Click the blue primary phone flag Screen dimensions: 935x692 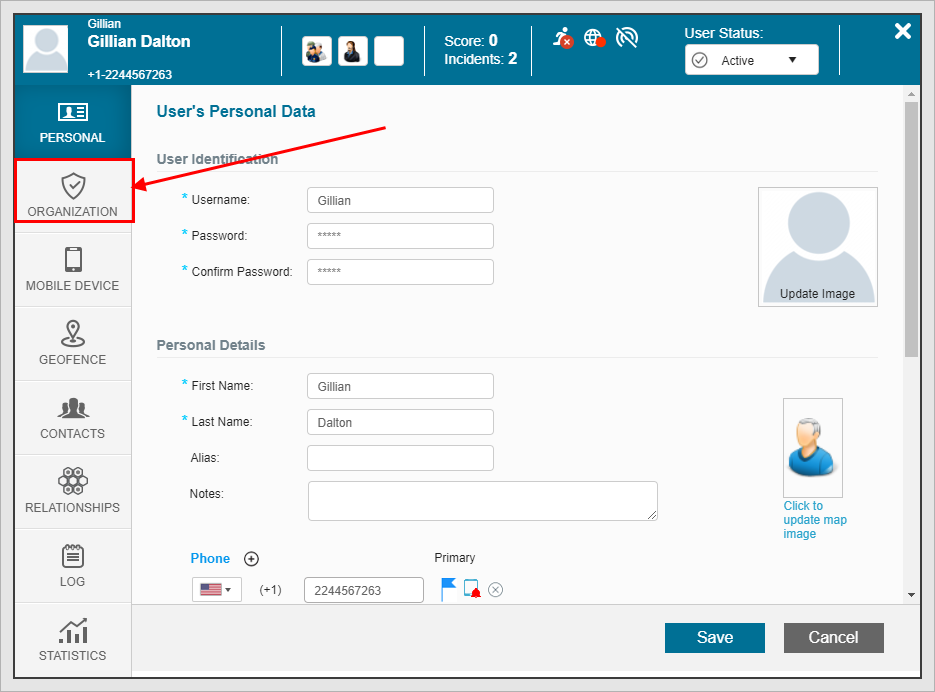(448, 589)
